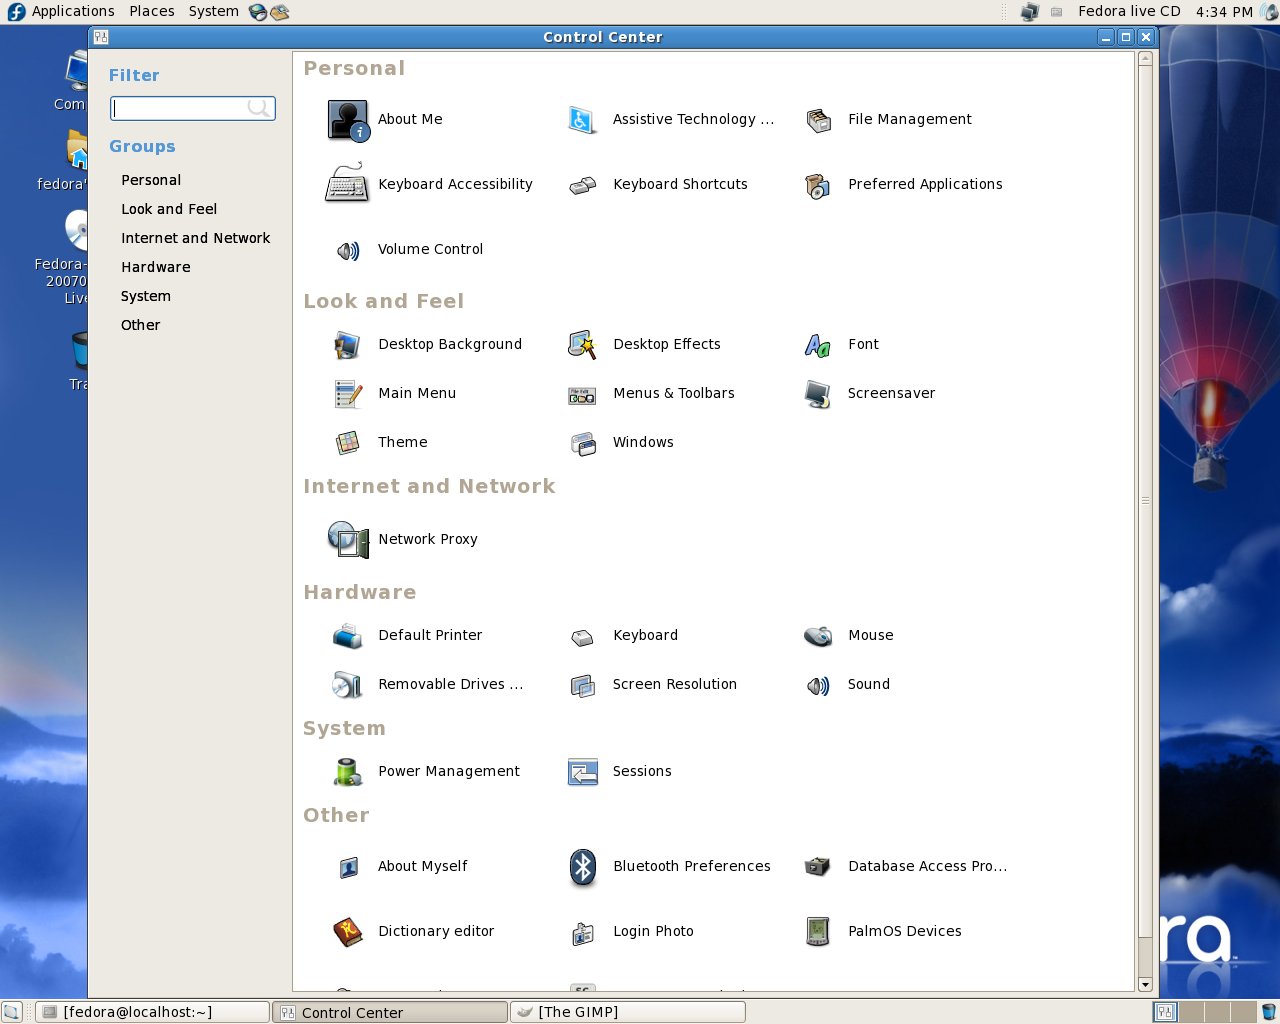Open Screen Resolution icon
The image size is (1280, 1024).
[x=582, y=685]
